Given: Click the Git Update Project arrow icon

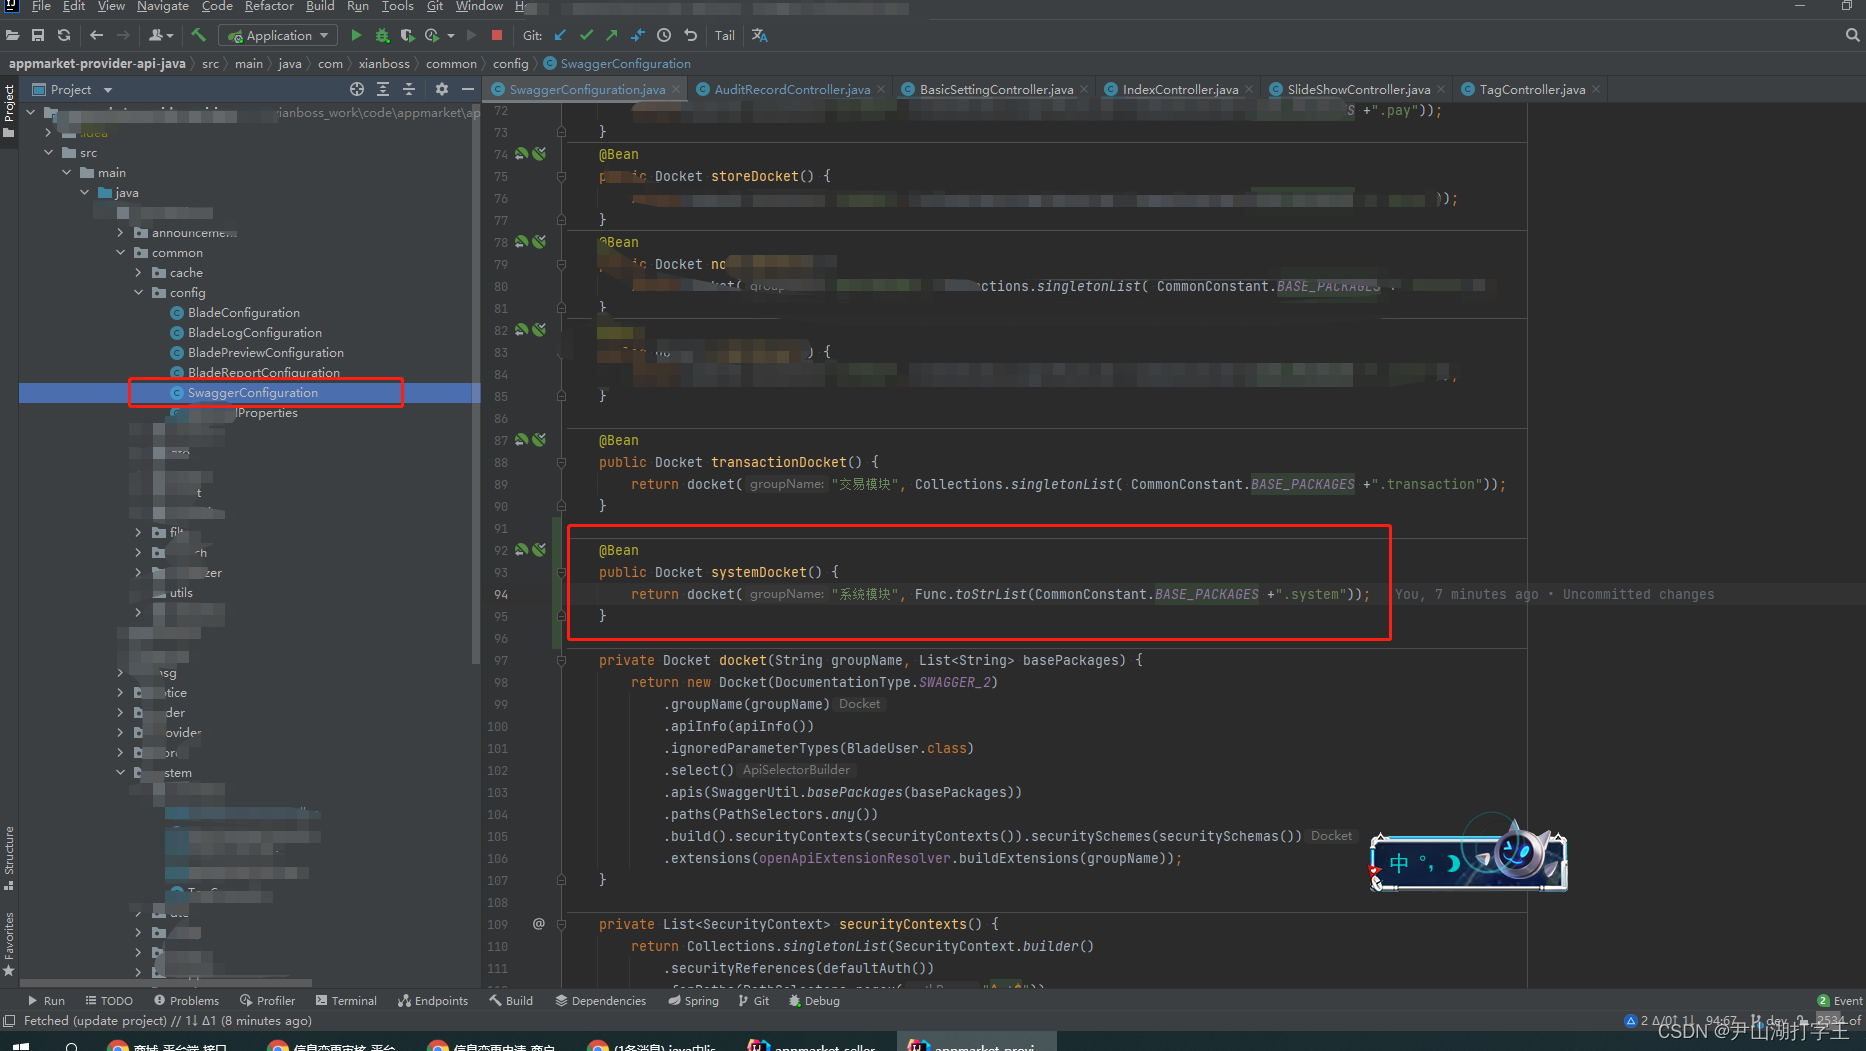Looking at the screenshot, I should click(x=560, y=35).
